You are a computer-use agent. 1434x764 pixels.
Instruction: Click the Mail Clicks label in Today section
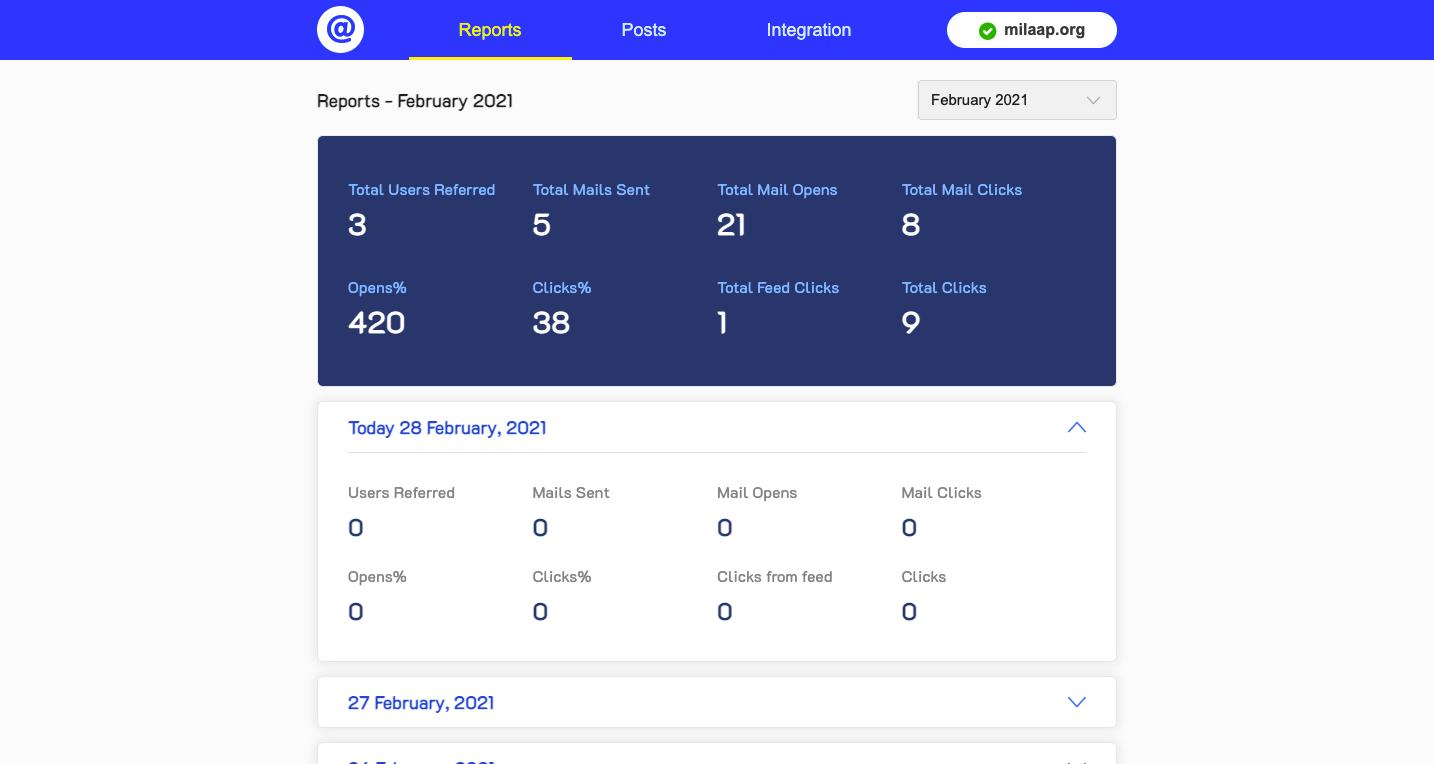tap(941, 493)
